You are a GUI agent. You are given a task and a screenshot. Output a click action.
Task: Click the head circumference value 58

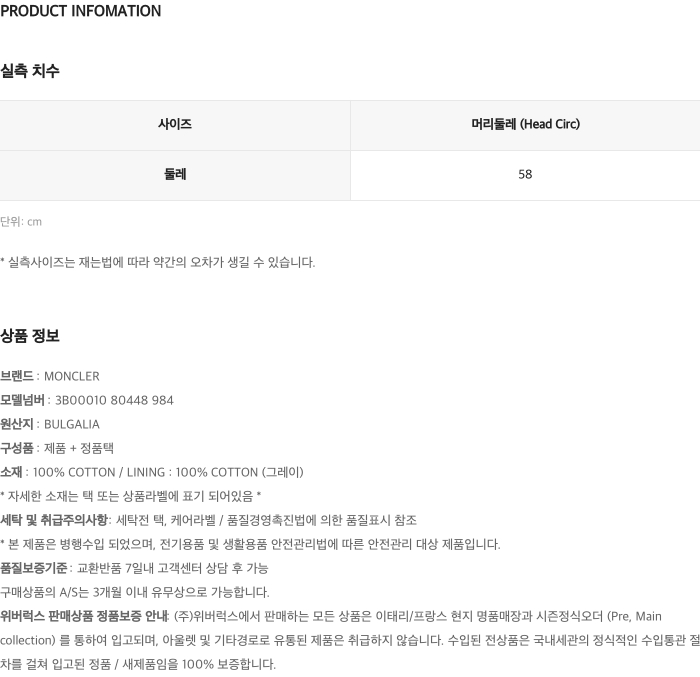click(525, 174)
